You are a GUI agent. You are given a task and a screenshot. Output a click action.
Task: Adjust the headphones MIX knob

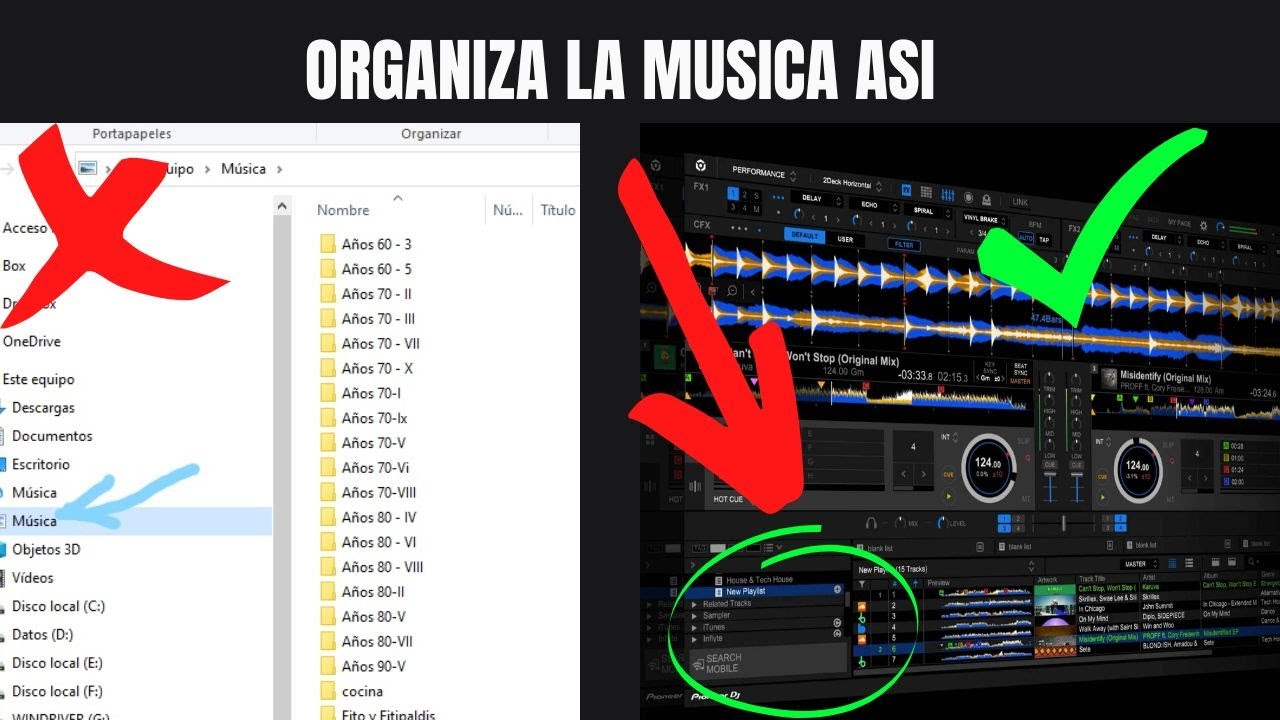click(x=901, y=522)
